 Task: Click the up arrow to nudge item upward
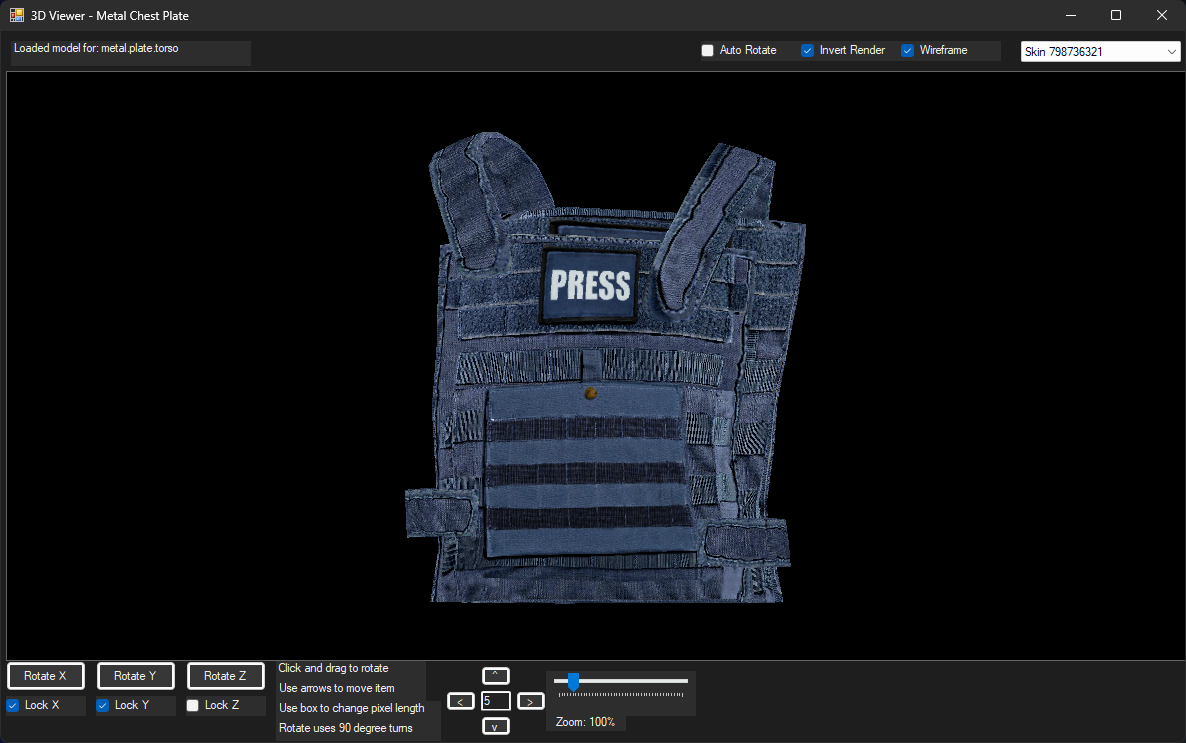click(x=495, y=676)
